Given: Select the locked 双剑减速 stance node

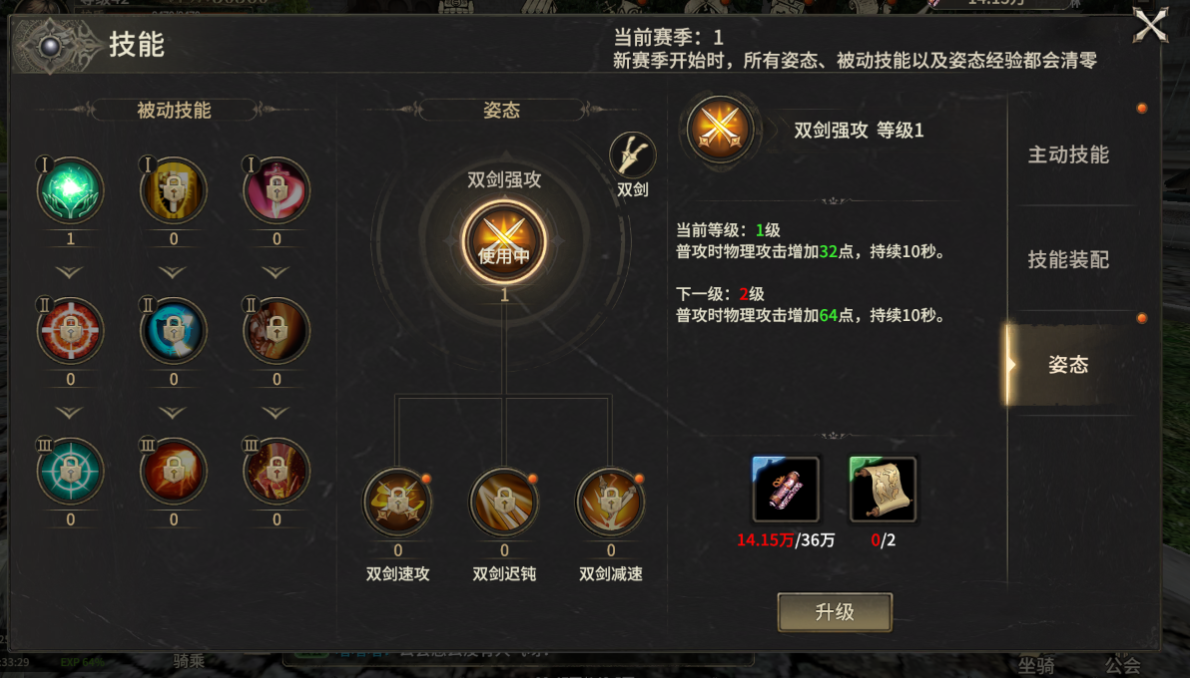Looking at the screenshot, I should 610,501.
